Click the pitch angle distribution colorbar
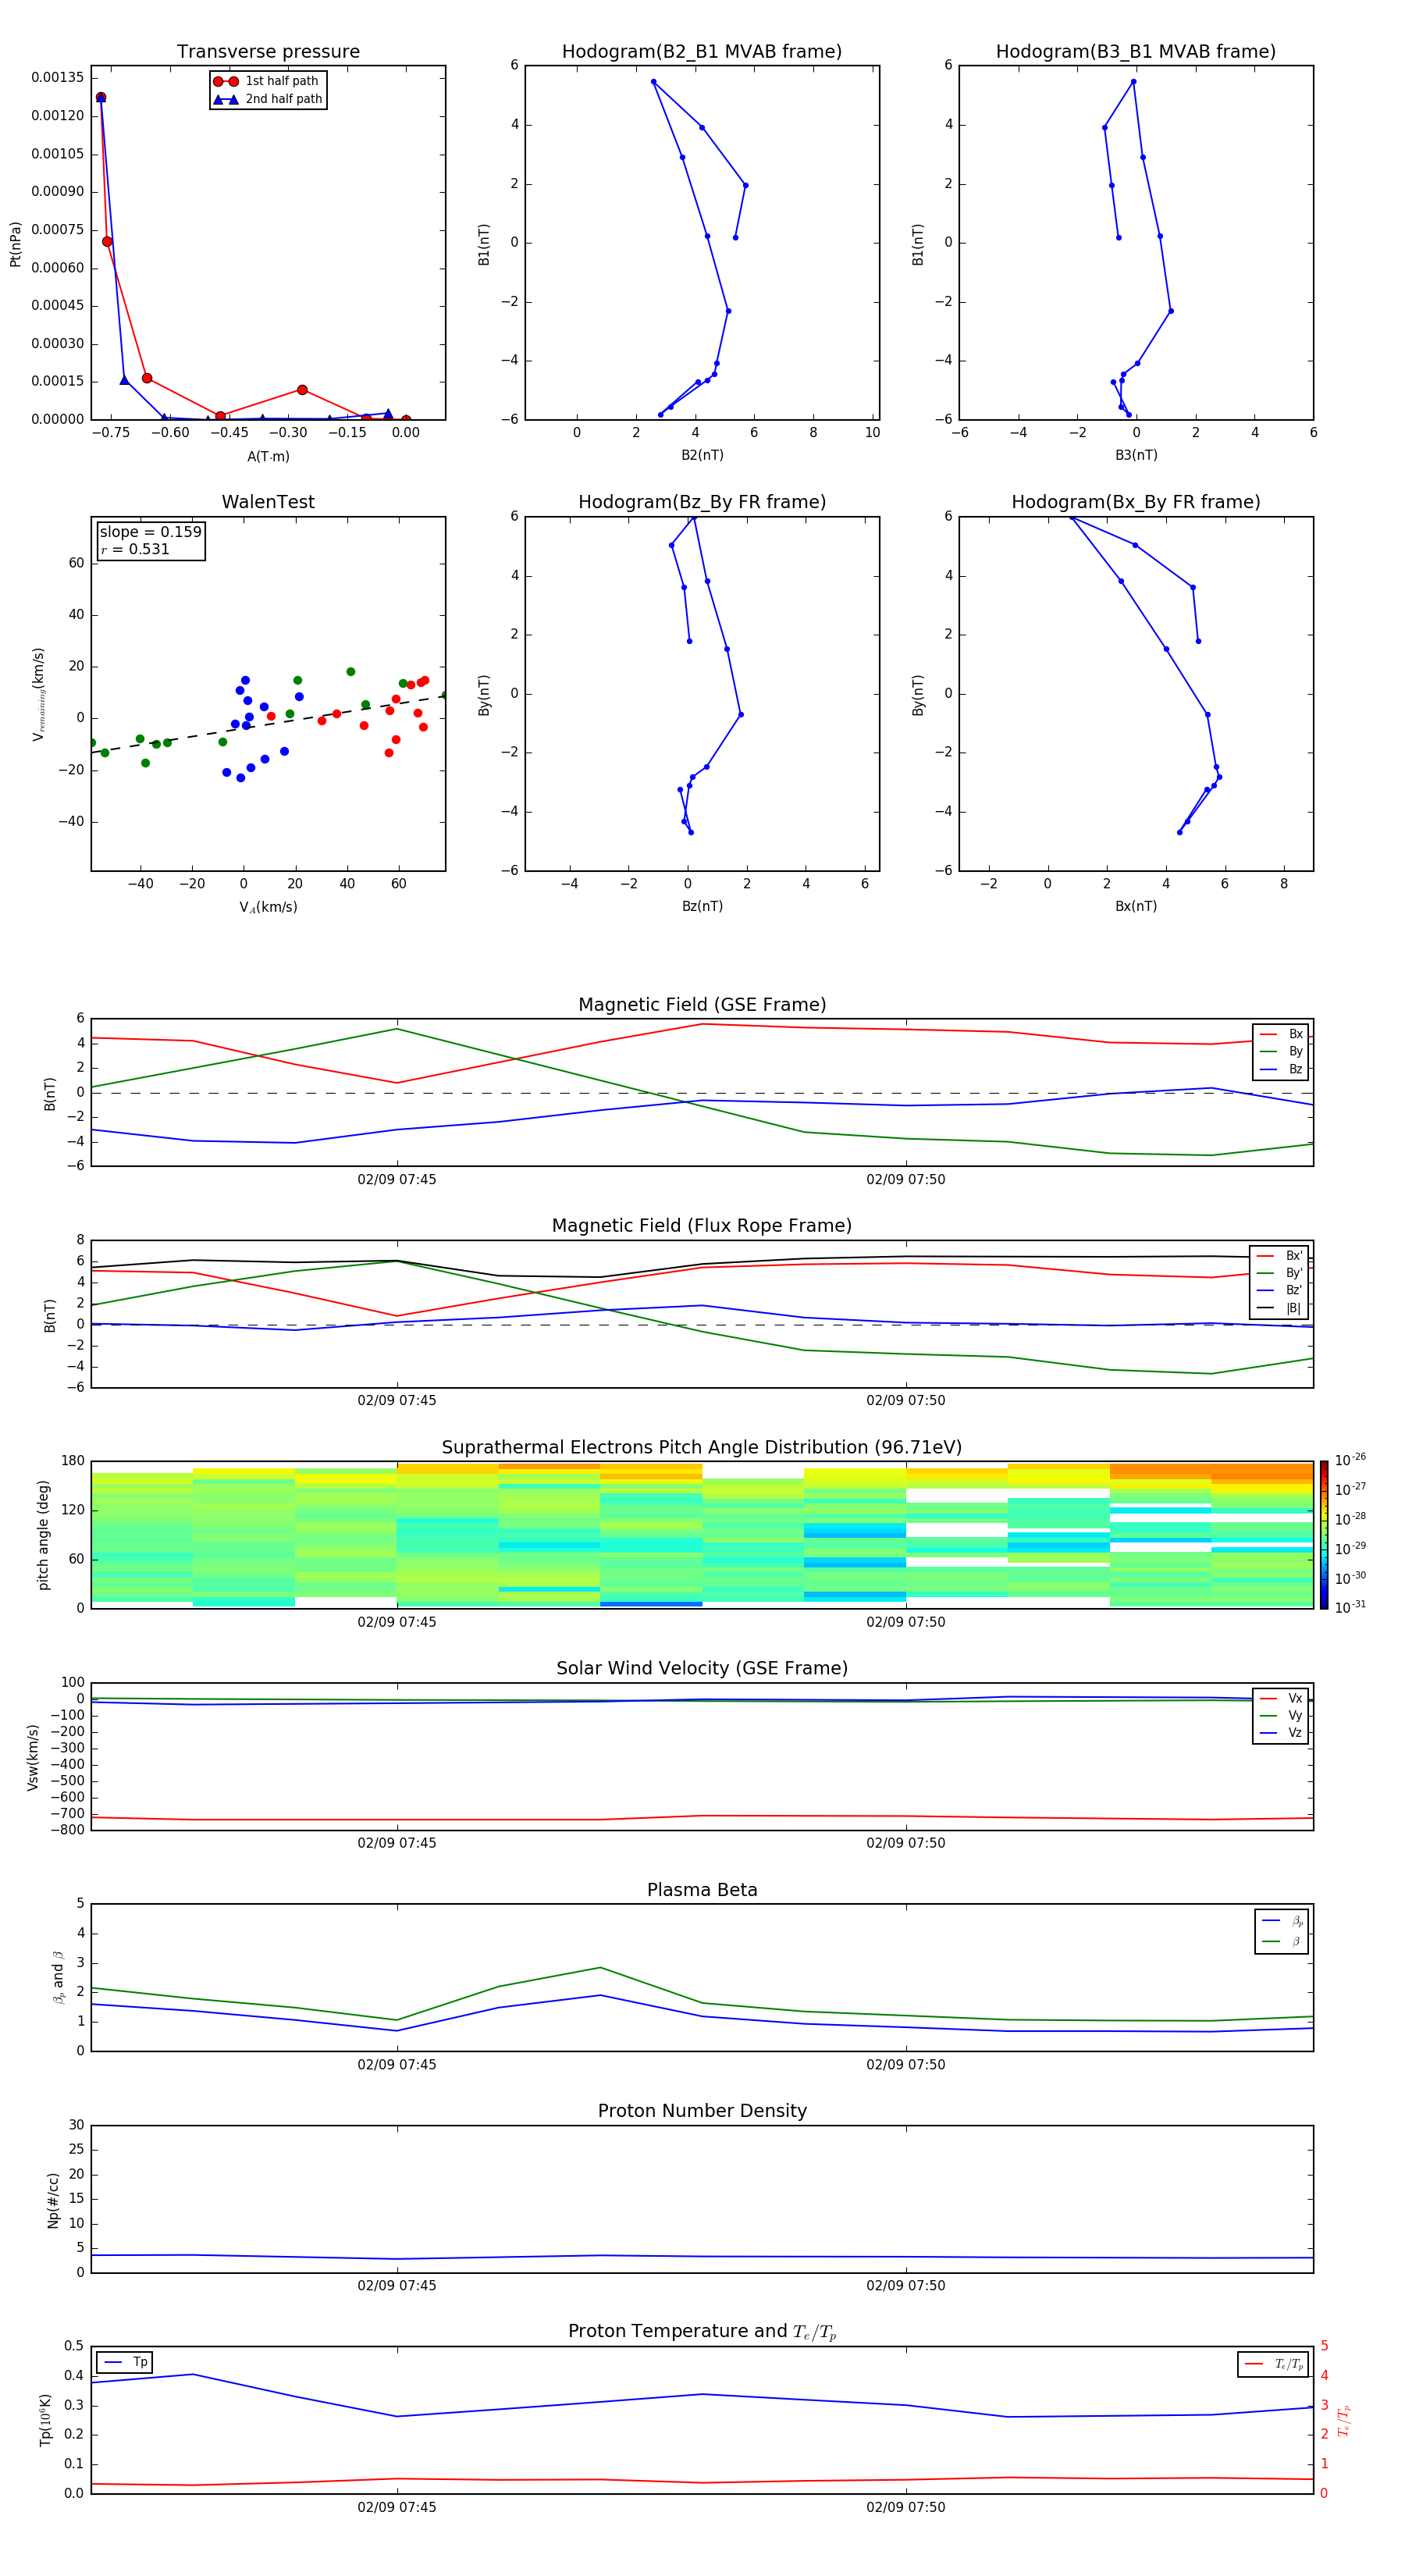1405x2576 pixels. (1324, 1535)
